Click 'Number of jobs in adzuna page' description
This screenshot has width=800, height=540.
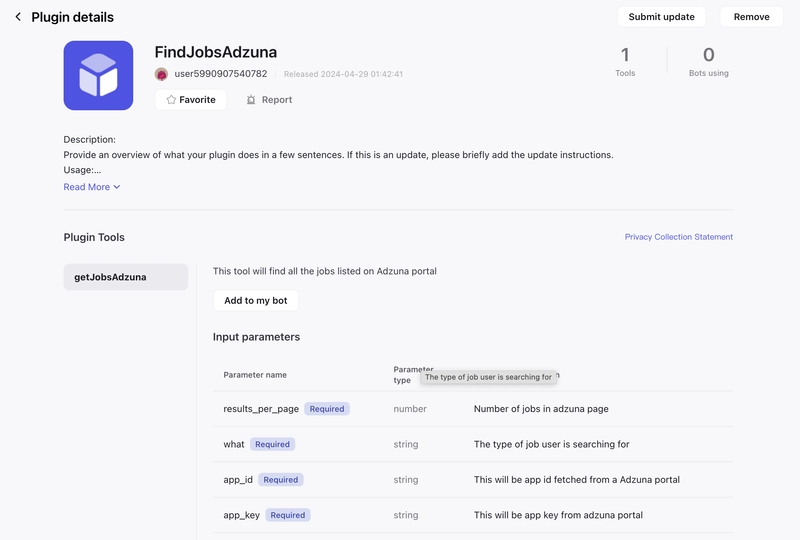pos(541,409)
